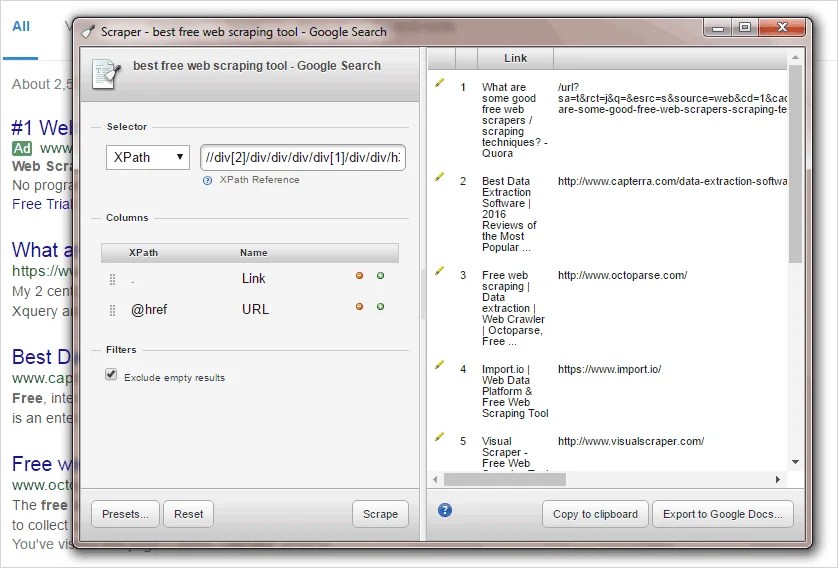Close the Scraper window
Screen dimensions: 838x568
click(782, 27)
